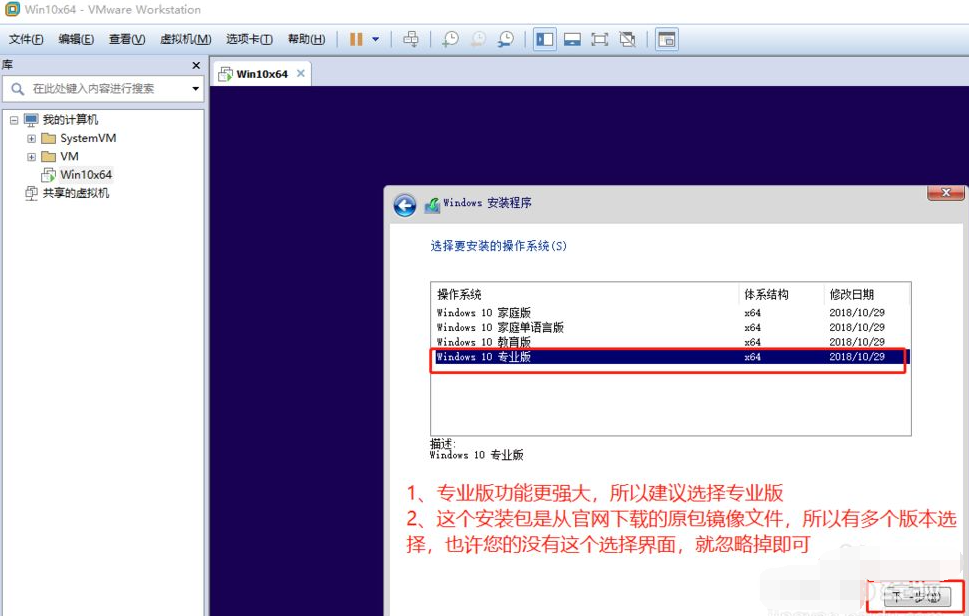Open the power options dropdown arrow beside the pause icon
This screenshot has width=969, height=616.
tap(376, 40)
